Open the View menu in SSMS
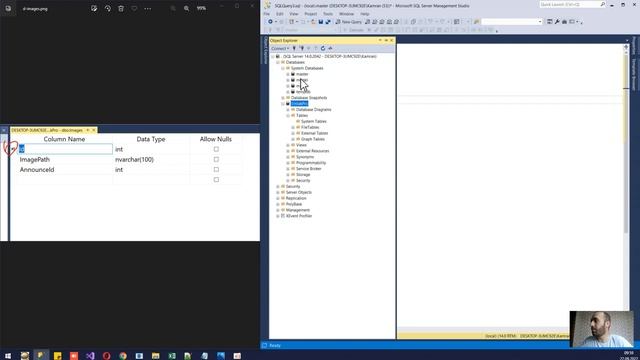The image size is (640, 360). pyautogui.click(x=294, y=14)
